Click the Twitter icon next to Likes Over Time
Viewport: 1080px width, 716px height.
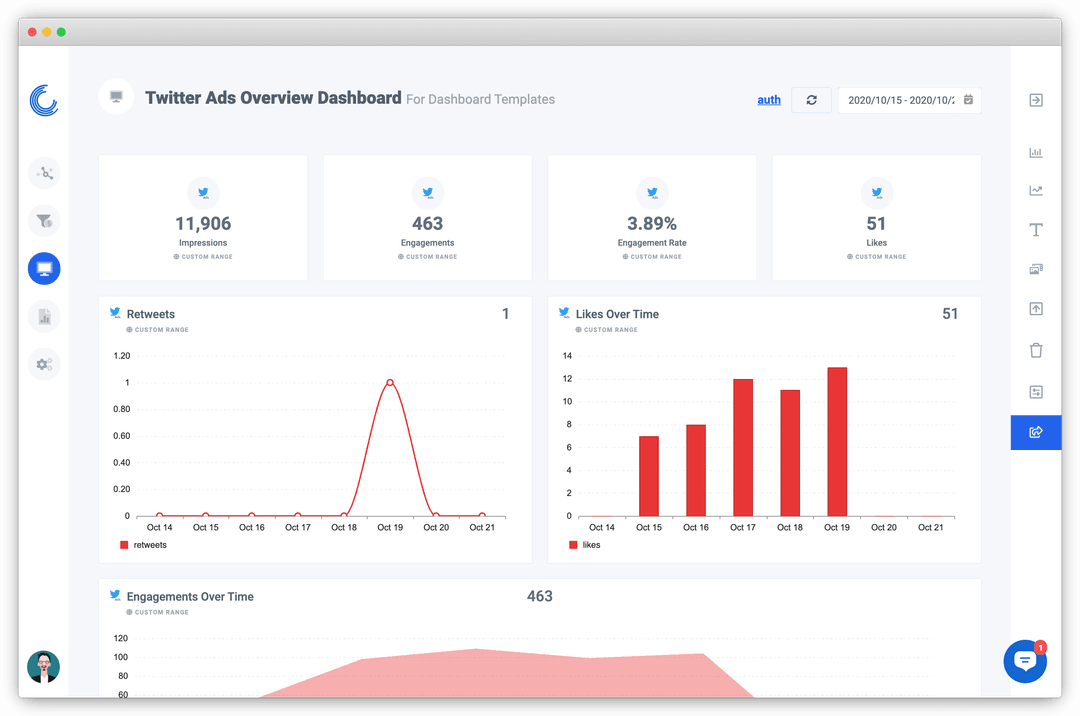pos(564,313)
